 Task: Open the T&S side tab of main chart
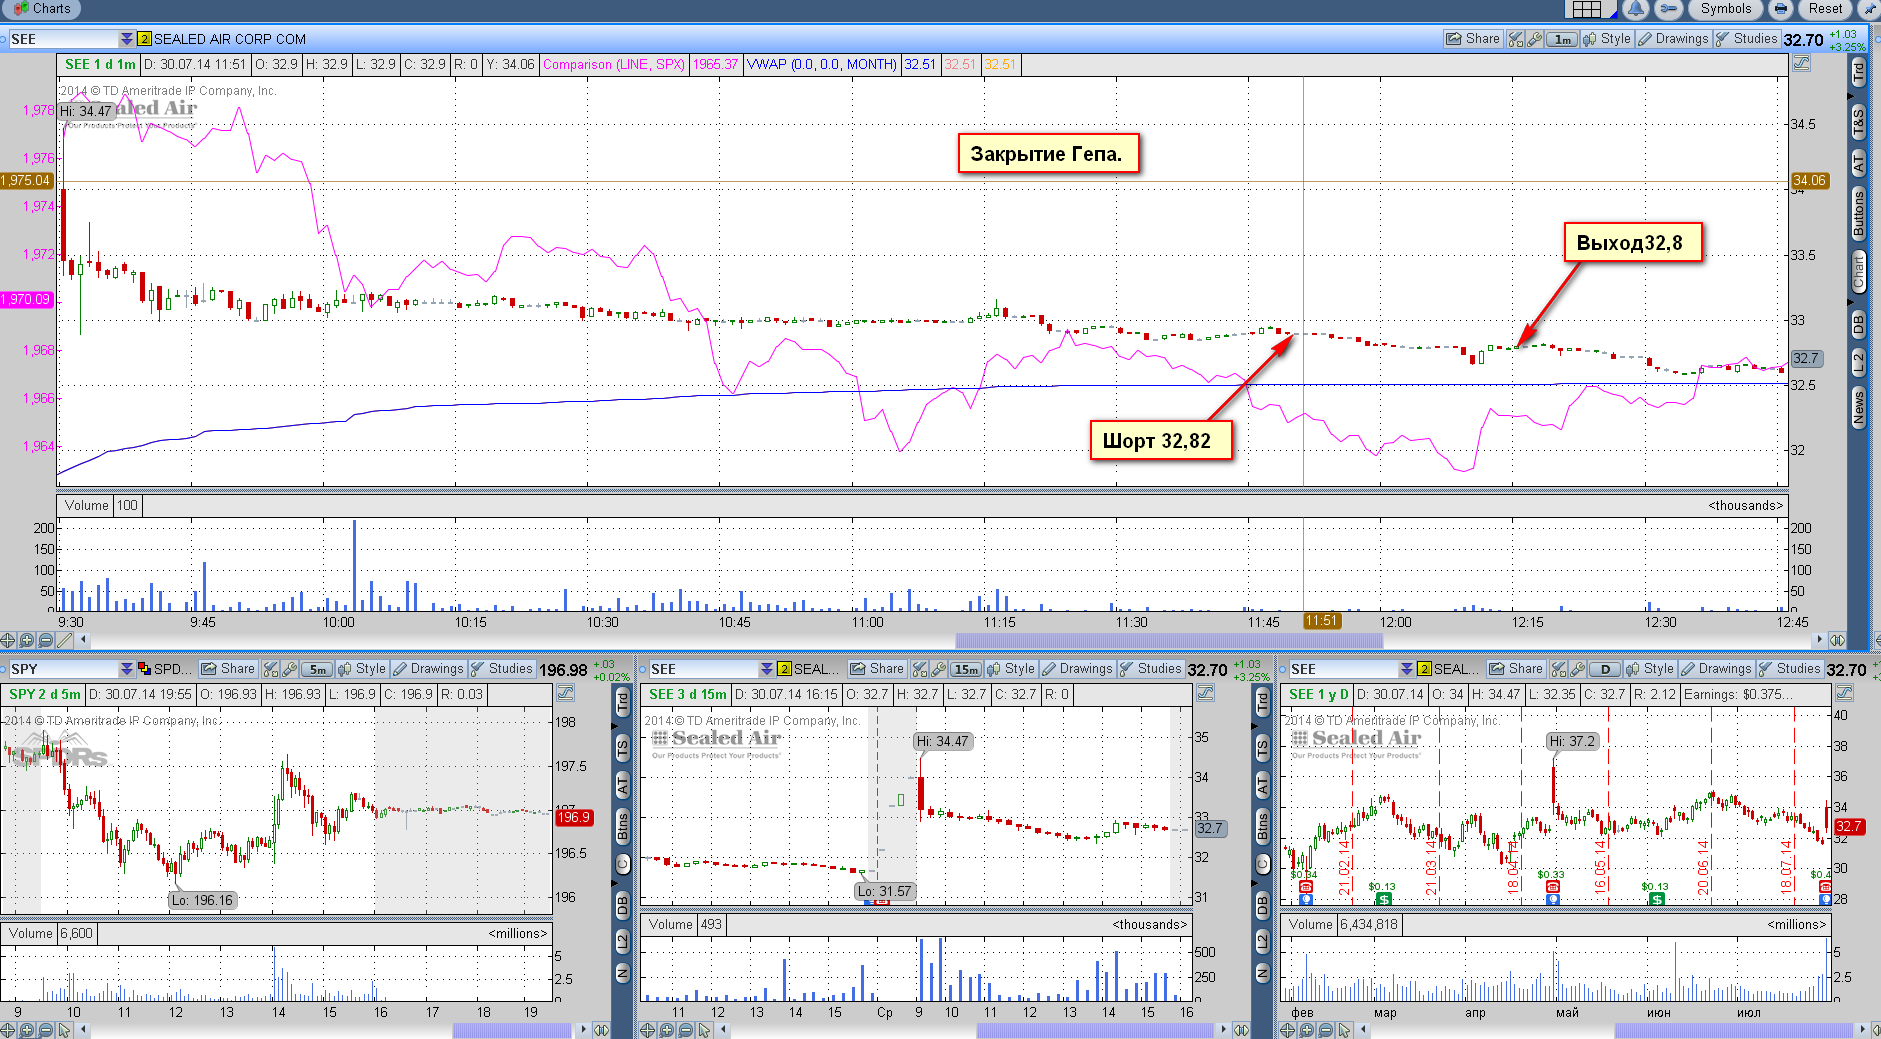click(1858, 120)
